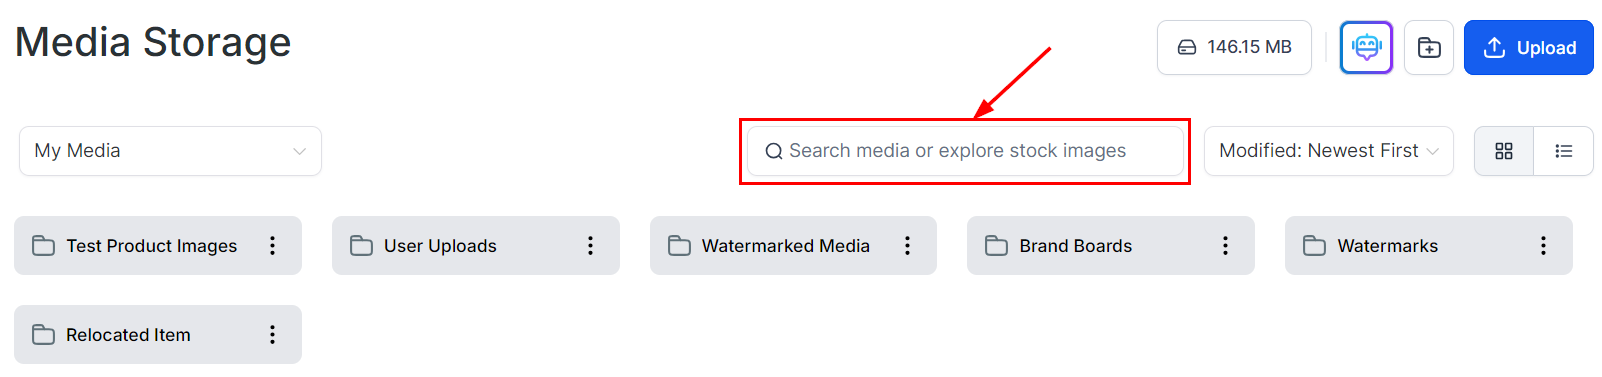Image resolution: width=1602 pixels, height=377 pixels.
Task: Focus the search media input field
Action: pos(965,151)
